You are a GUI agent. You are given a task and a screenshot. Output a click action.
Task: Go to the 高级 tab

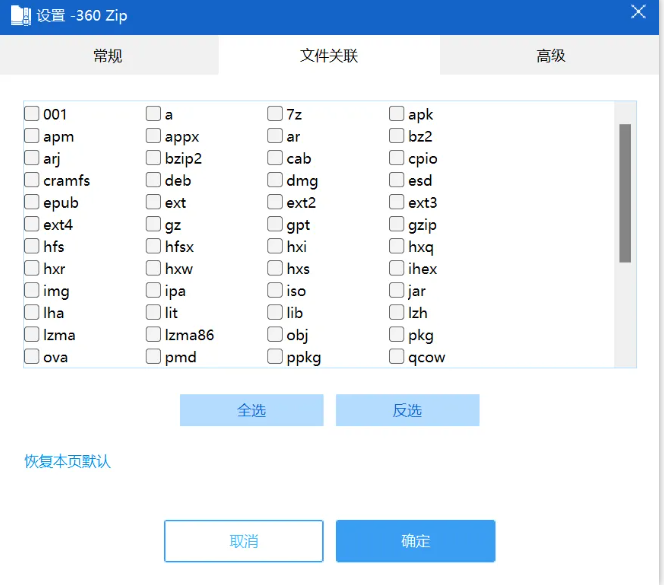pos(551,55)
